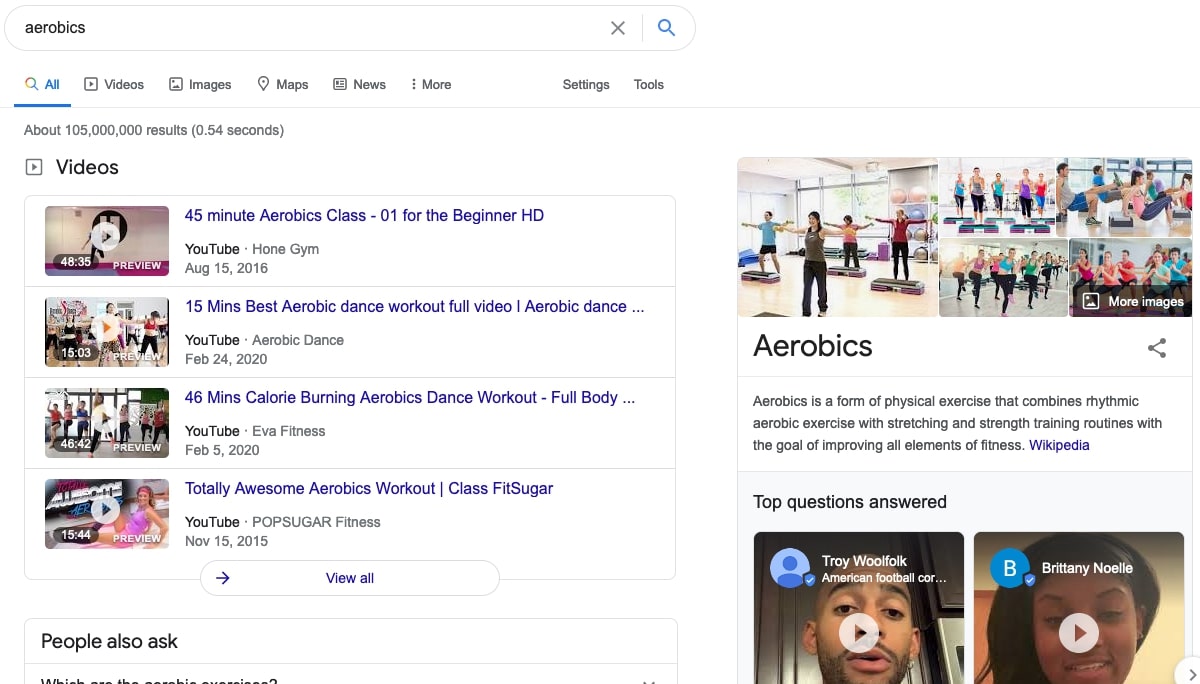
Task: Click the 'Top questions answered' heading
Action: (x=850, y=502)
